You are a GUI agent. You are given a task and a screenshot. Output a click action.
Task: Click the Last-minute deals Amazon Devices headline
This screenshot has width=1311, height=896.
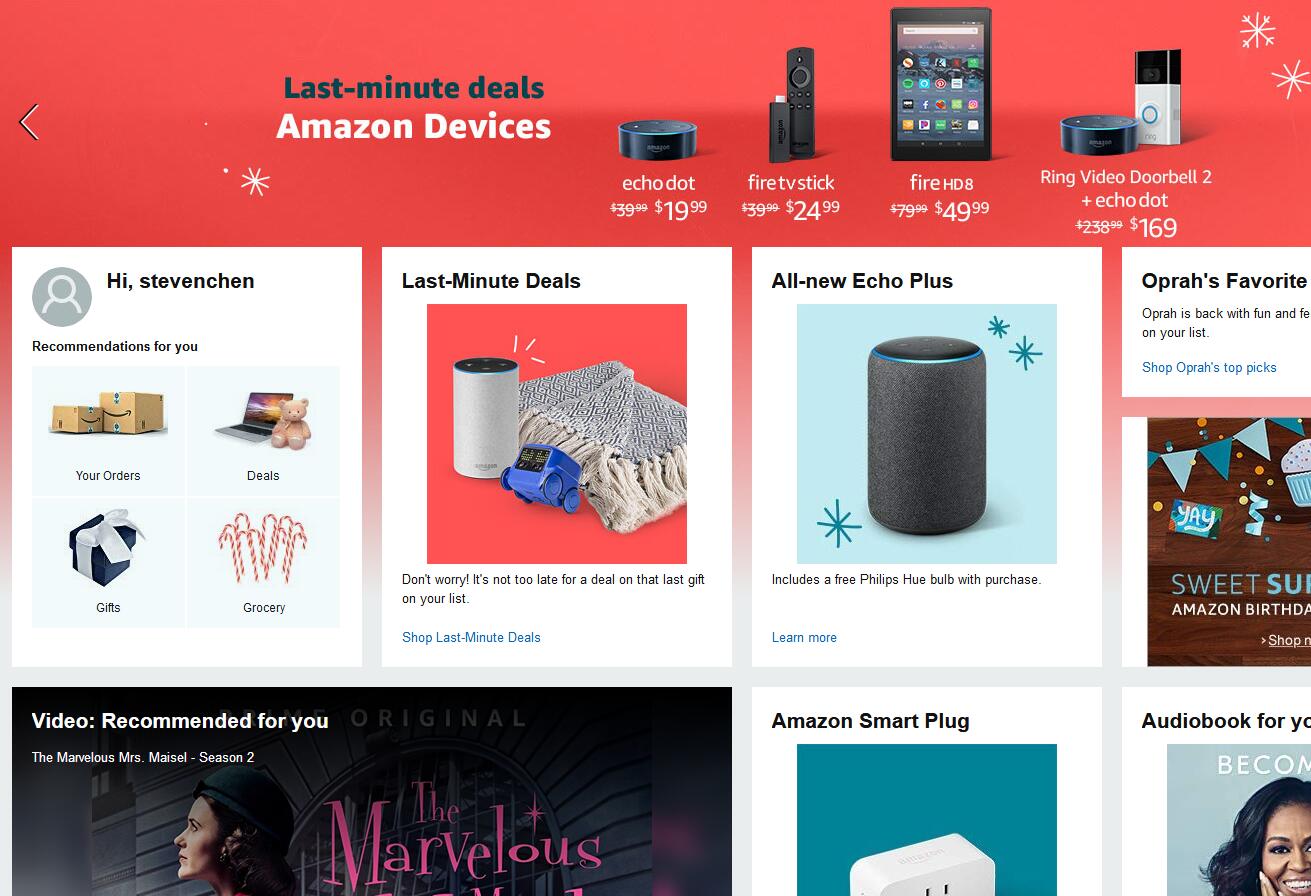[414, 108]
